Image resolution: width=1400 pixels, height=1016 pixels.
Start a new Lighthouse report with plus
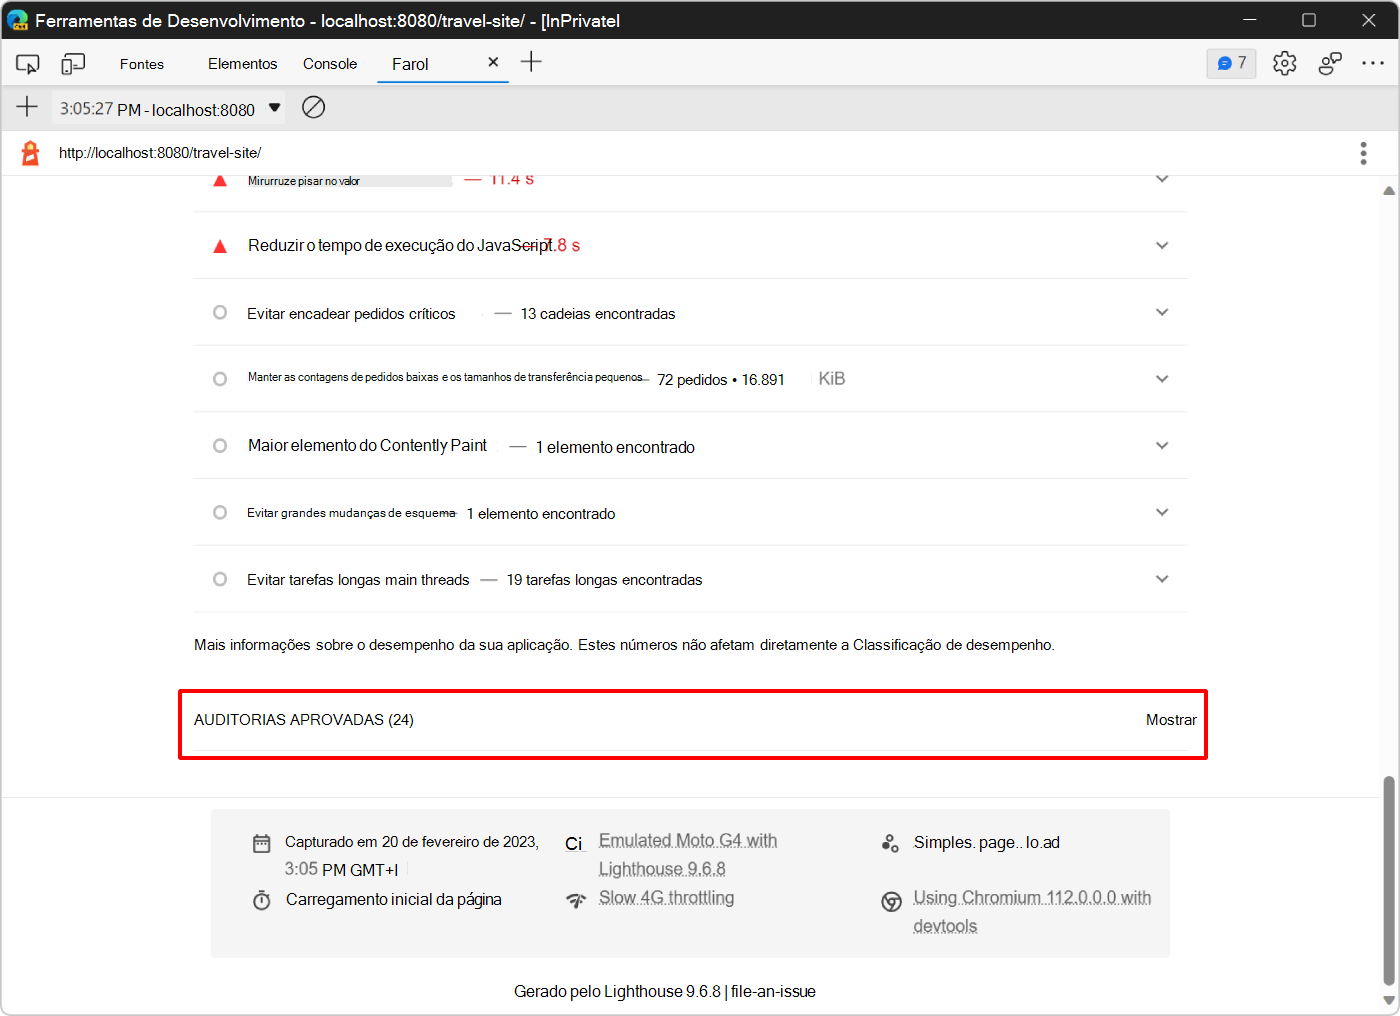coord(27,107)
